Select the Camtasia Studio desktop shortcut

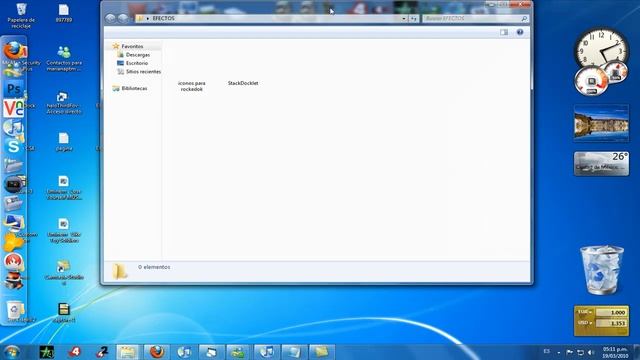point(64,272)
